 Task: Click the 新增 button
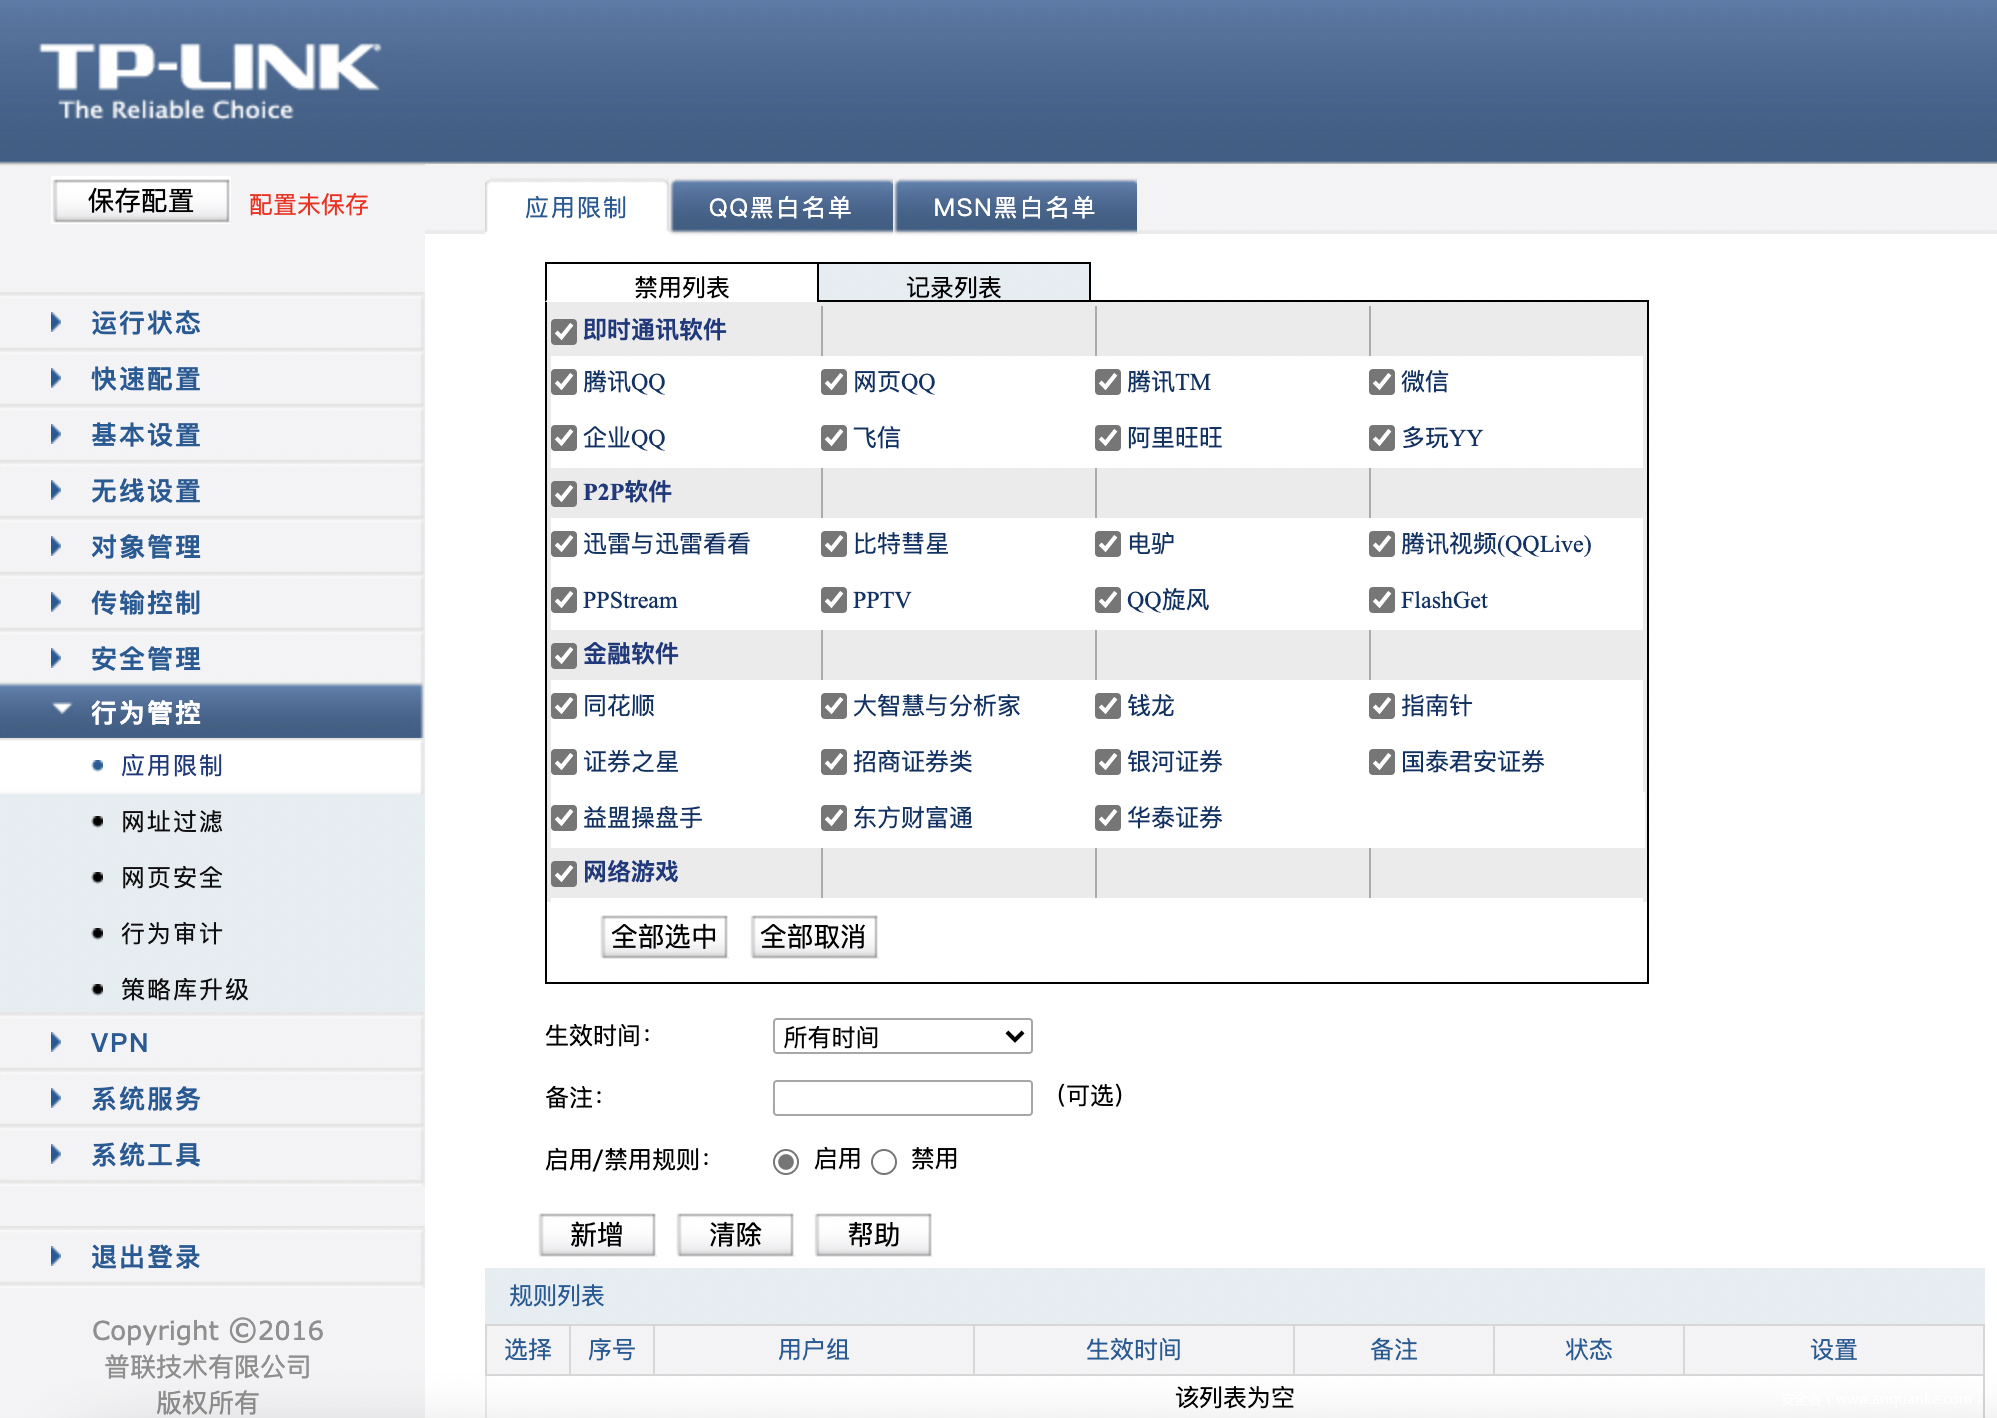click(x=597, y=1235)
